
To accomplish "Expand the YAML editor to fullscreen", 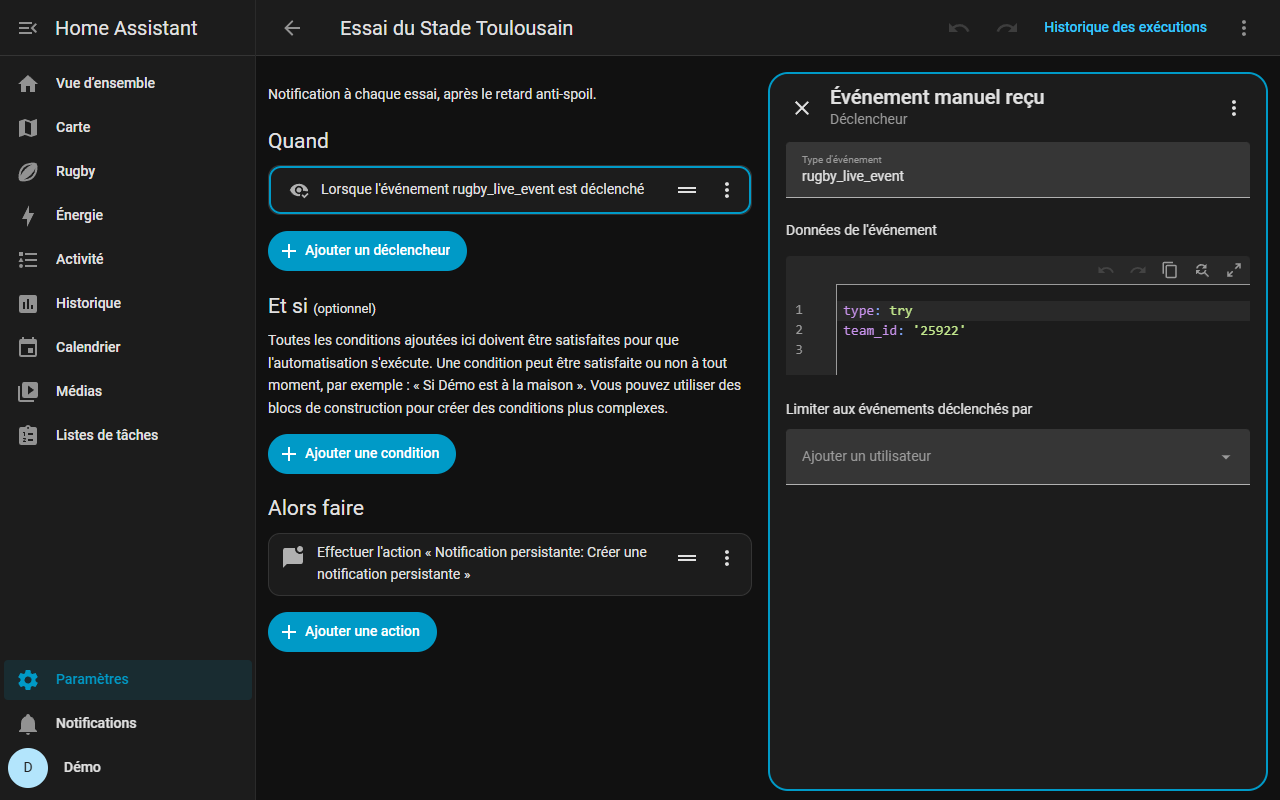I will tap(1234, 270).
